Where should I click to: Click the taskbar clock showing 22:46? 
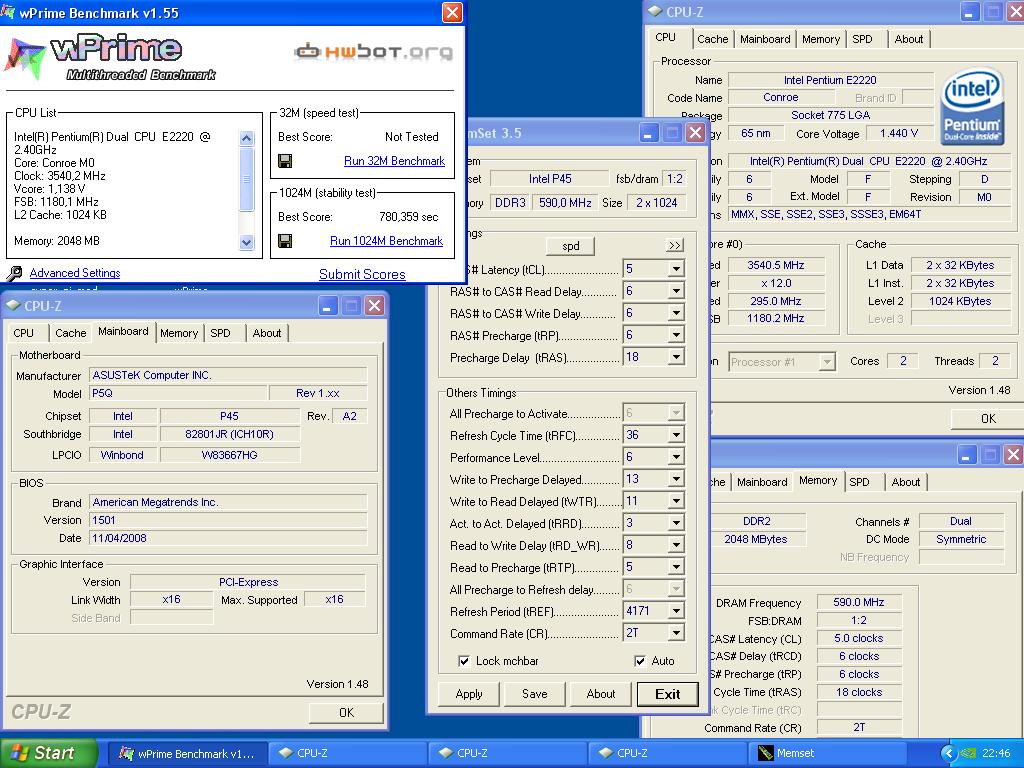pyautogui.click(x=996, y=754)
